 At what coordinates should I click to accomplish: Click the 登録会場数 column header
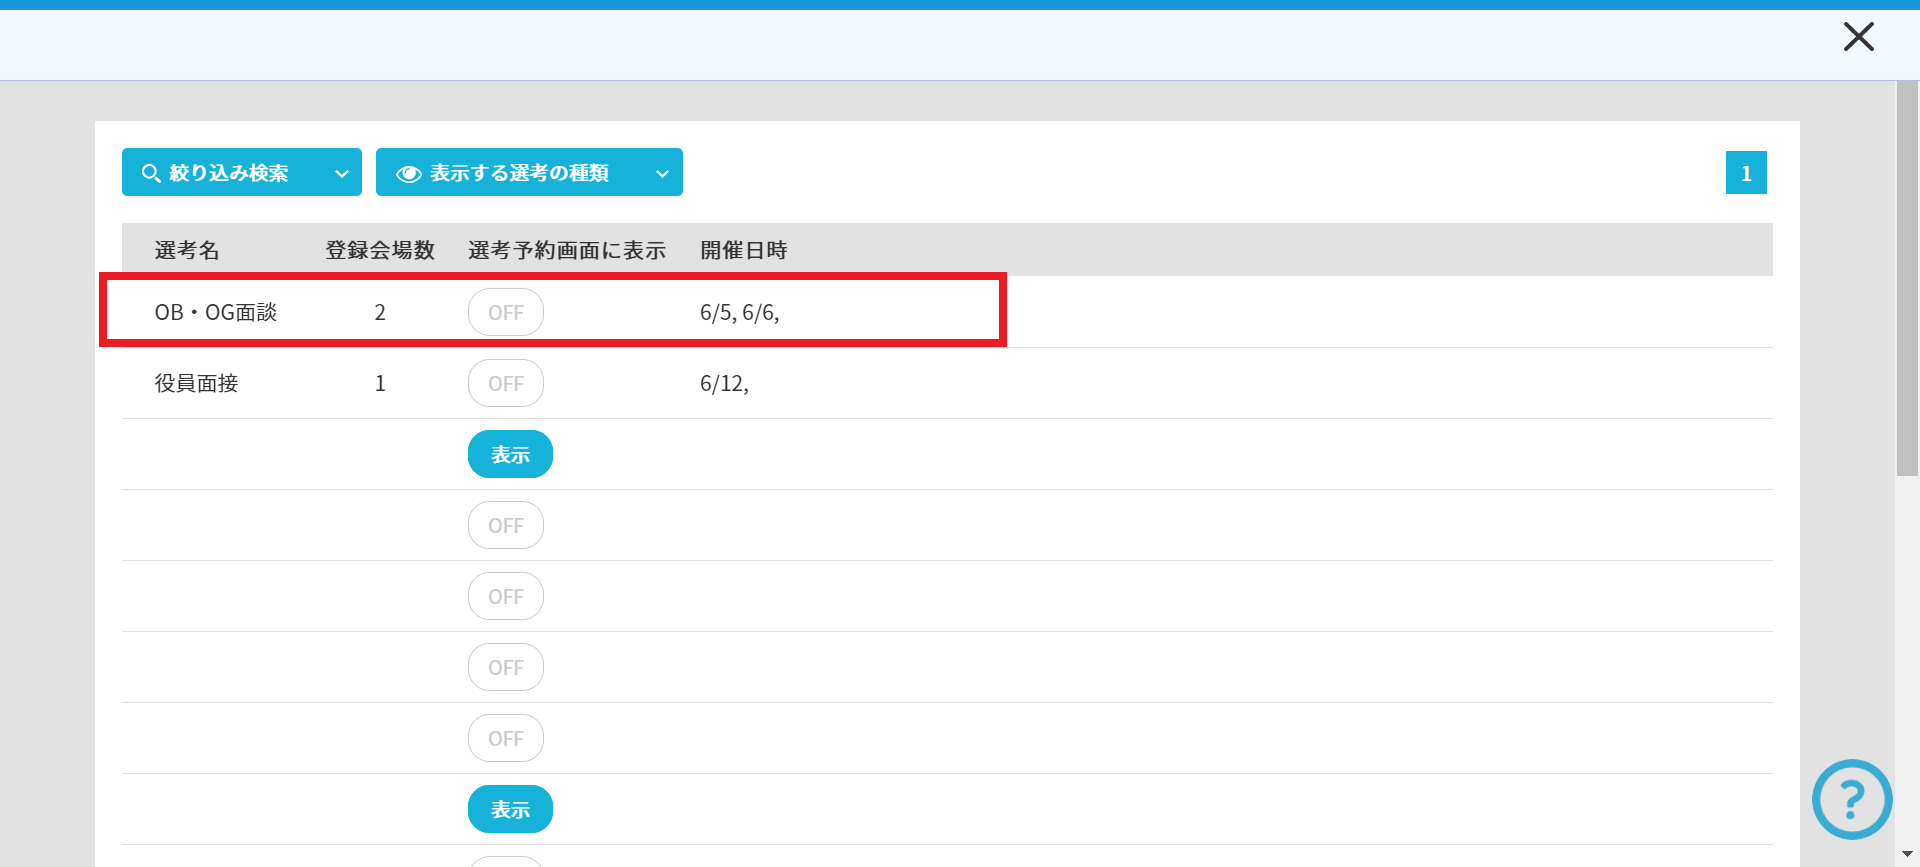tap(380, 250)
